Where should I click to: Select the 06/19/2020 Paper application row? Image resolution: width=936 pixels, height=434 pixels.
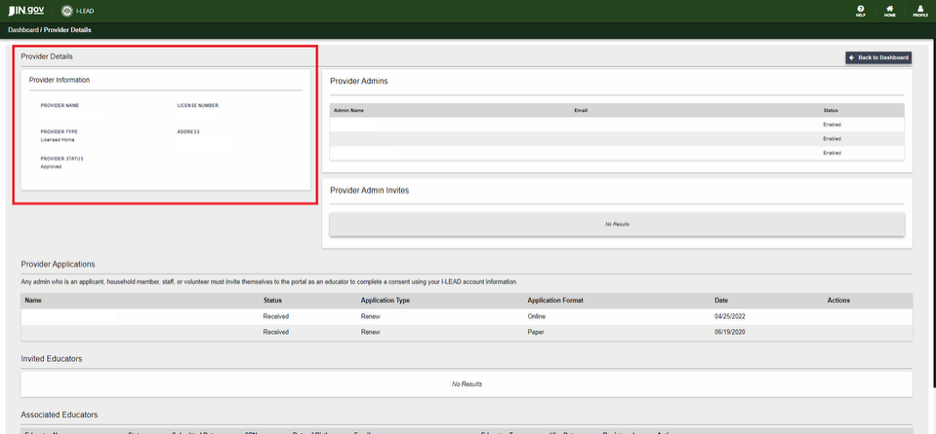point(466,331)
